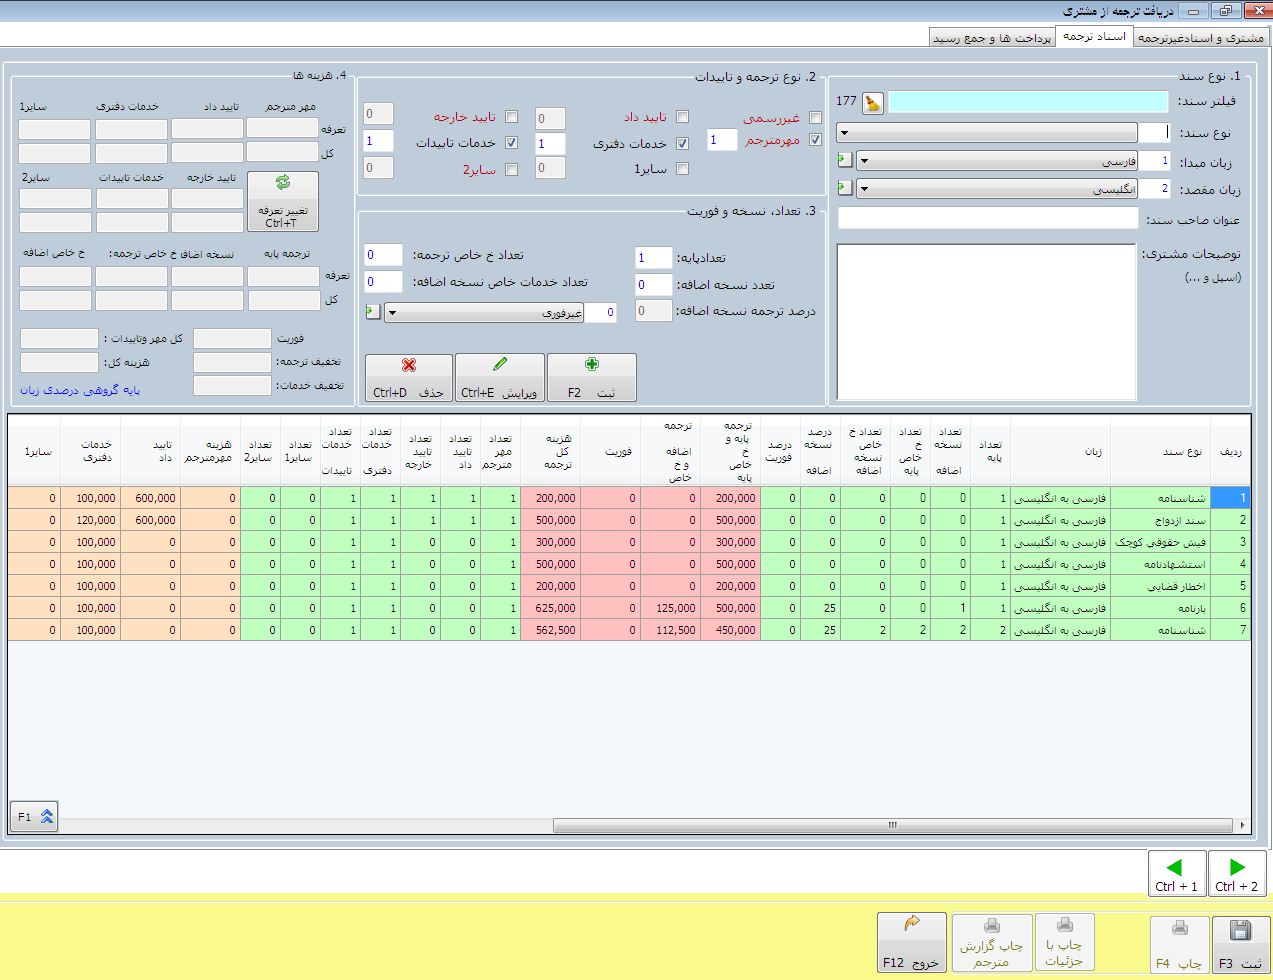Click the printer چاپ F4 button
The width and height of the screenshot is (1273, 980).
(1179, 944)
